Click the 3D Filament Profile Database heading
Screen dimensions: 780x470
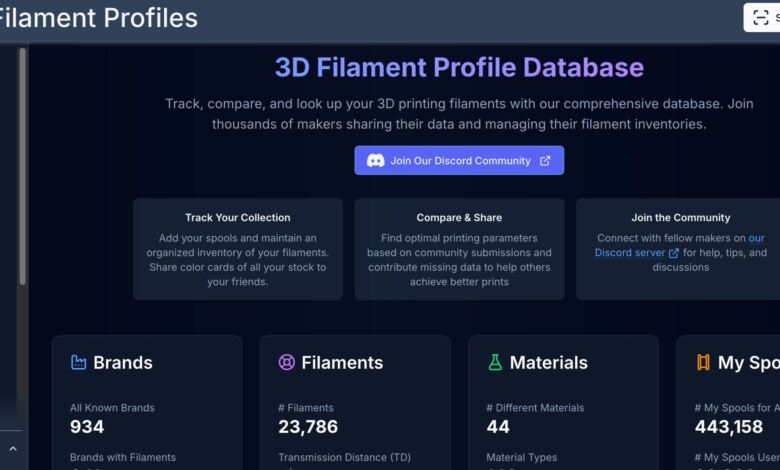(x=459, y=67)
